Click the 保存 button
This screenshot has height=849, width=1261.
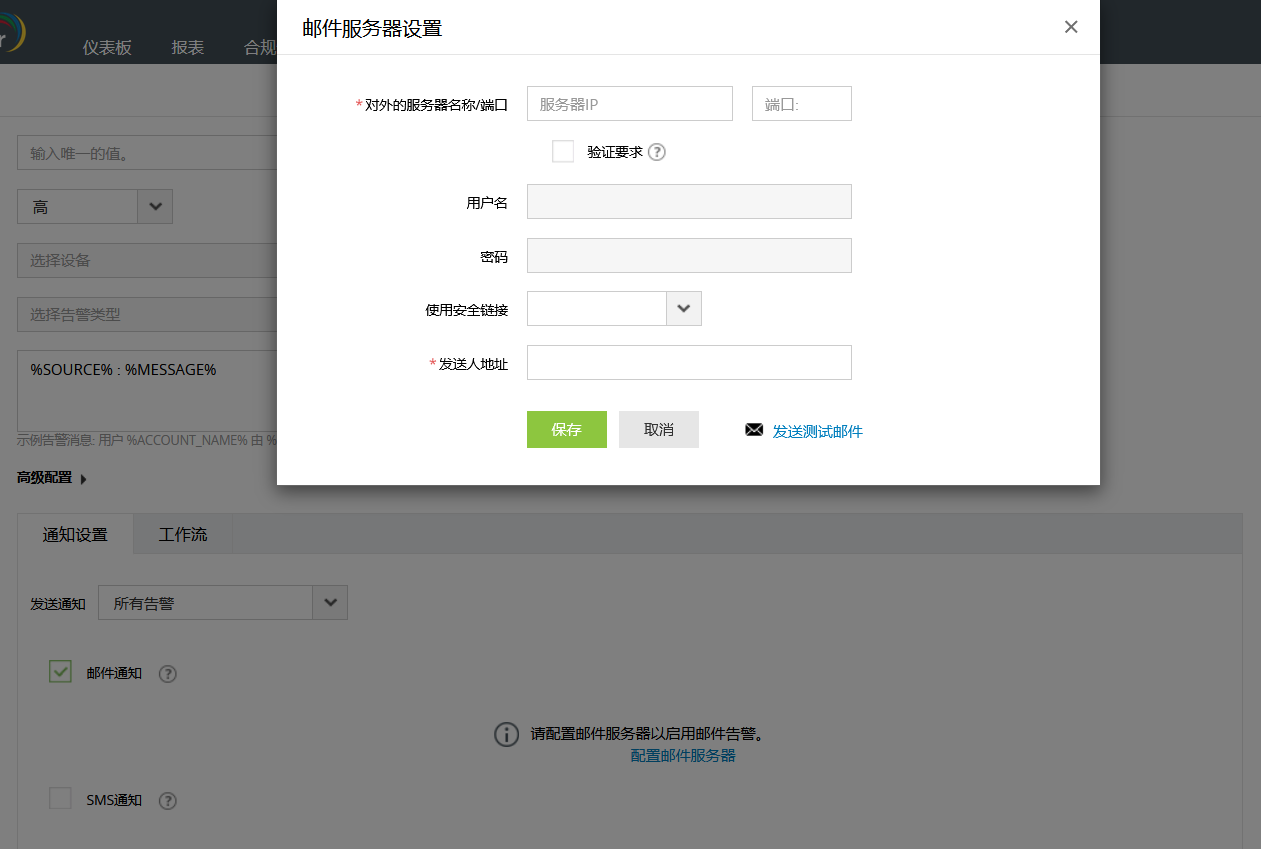point(566,429)
